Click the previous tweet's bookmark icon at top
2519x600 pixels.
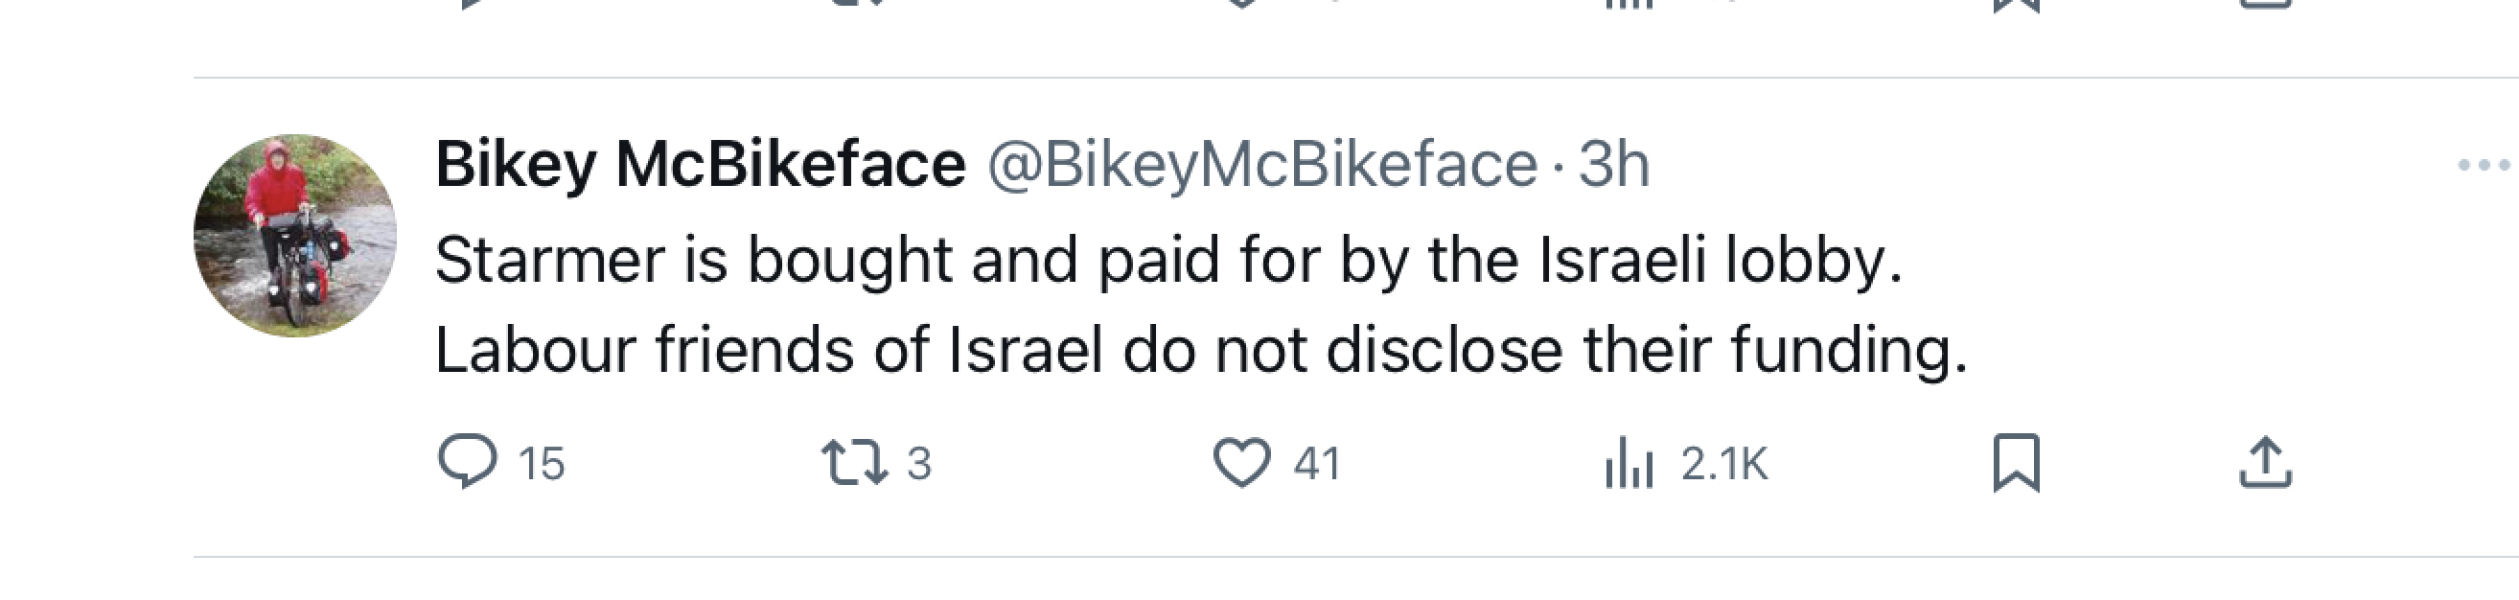click(2016, 5)
